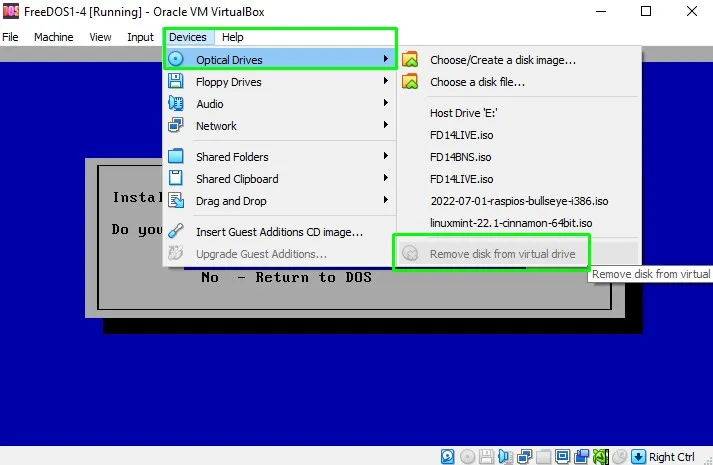Click the floppy disk indicator in status bar
713x465 pixels.
[486, 456]
